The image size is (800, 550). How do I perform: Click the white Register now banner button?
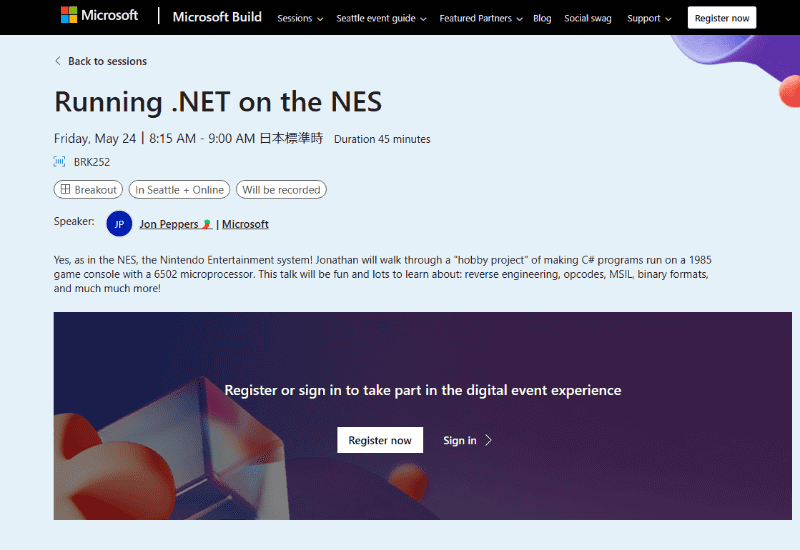tap(380, 440)
